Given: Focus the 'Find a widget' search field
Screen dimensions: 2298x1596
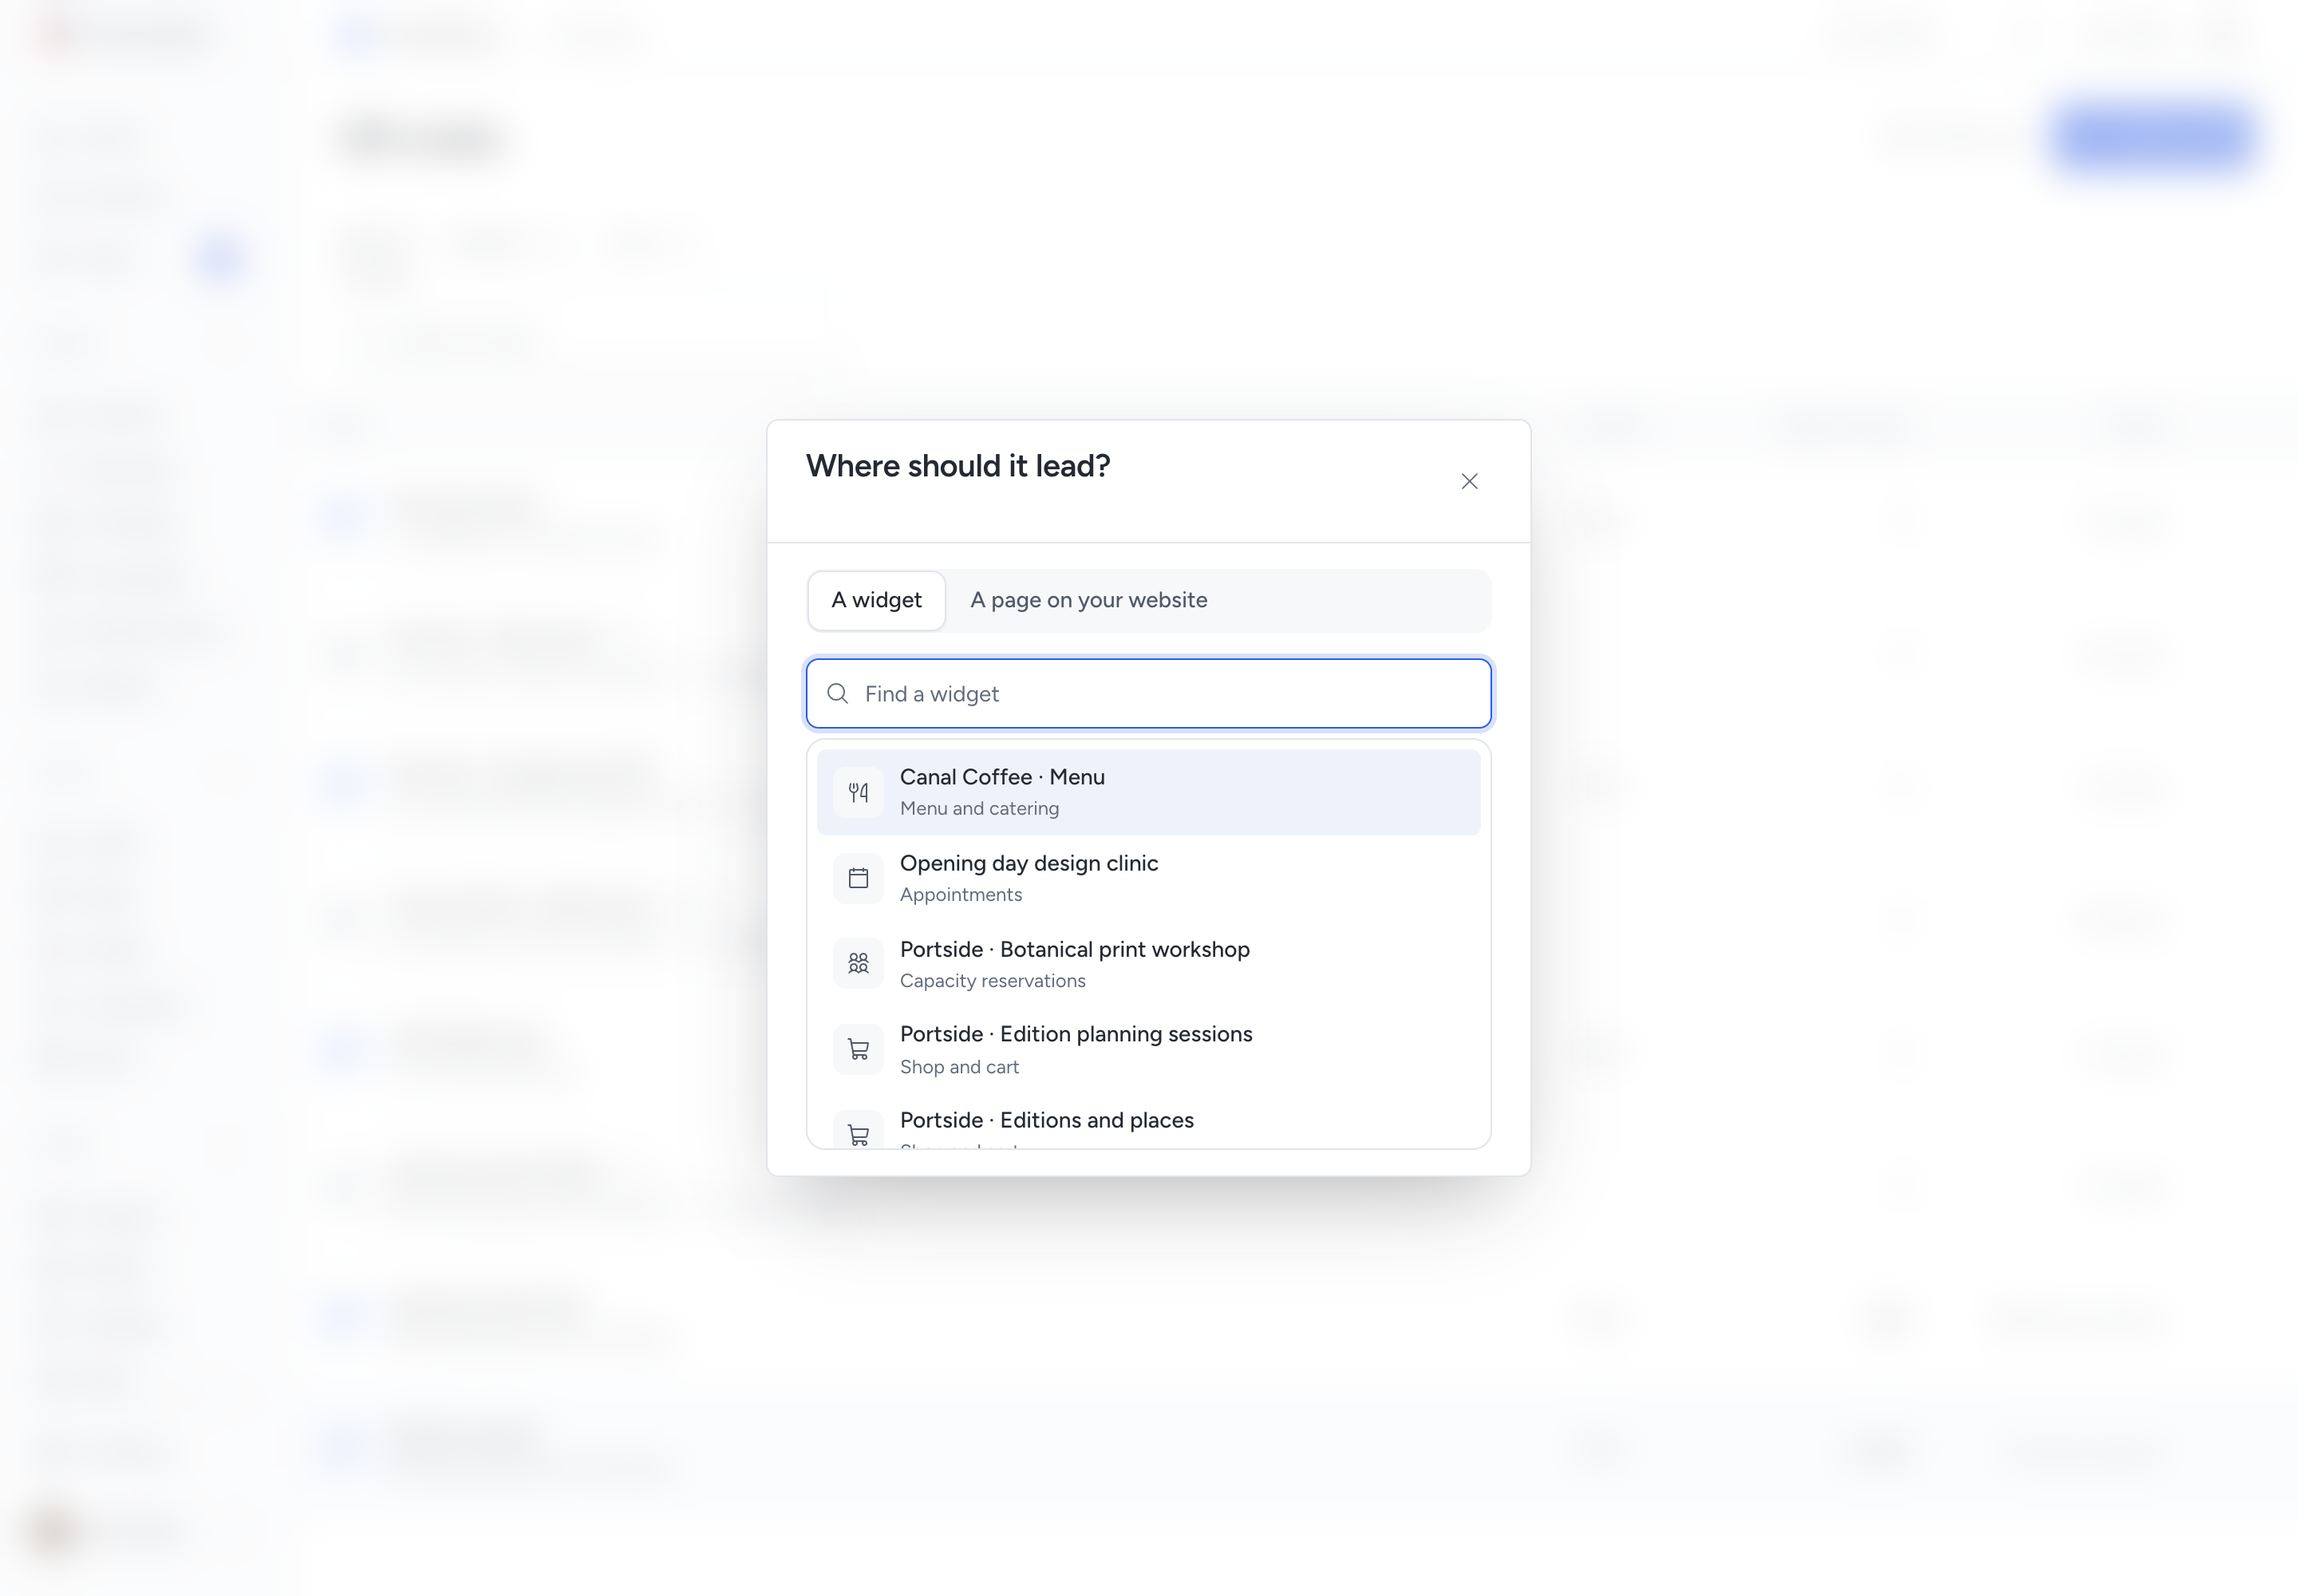Looking at the screenshot, I should point(1148,693).
